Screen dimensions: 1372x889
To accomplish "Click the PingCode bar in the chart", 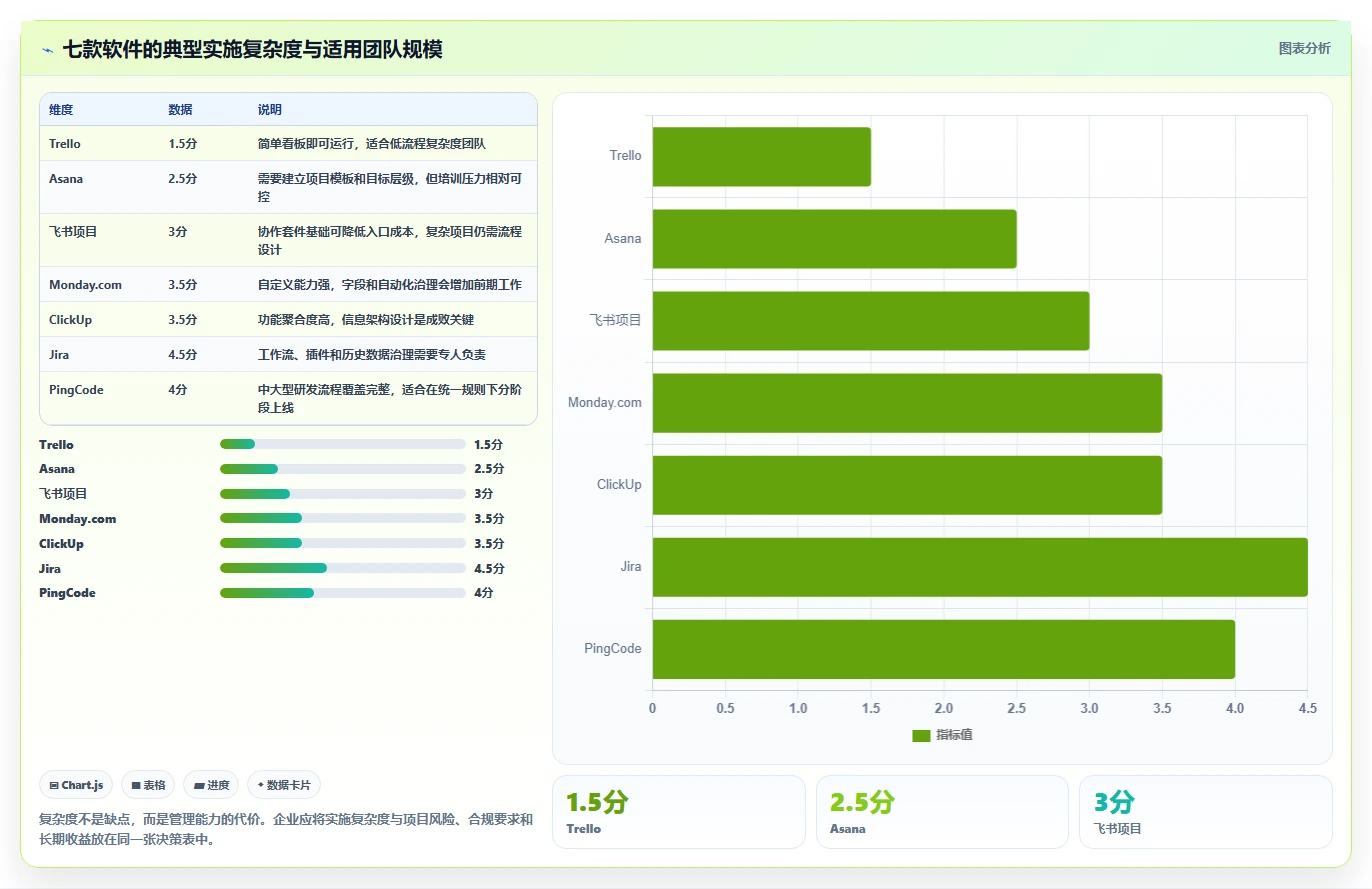I will [944, 649].
